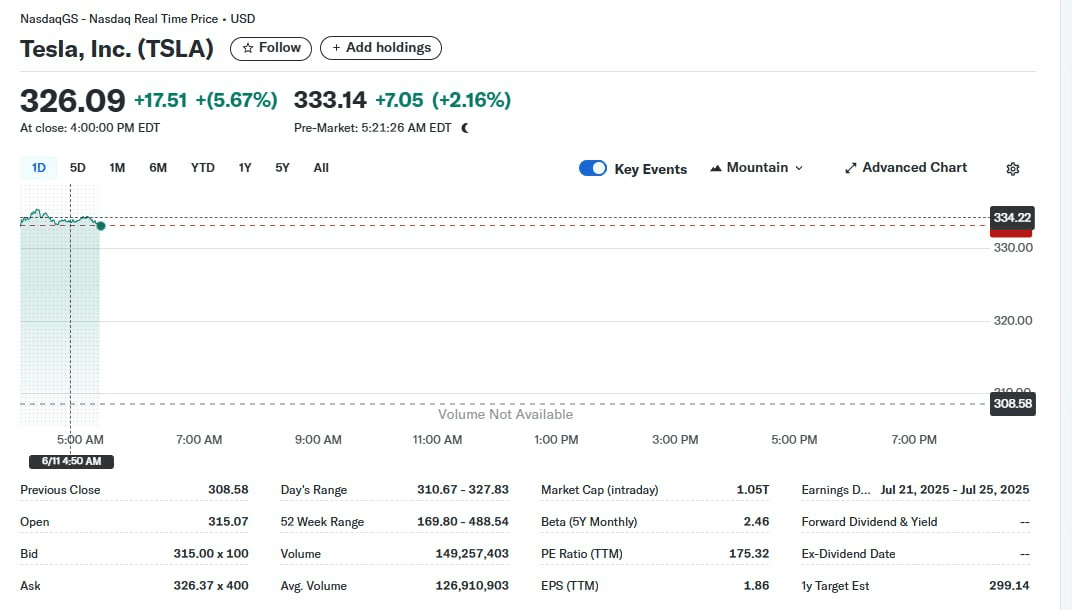Toggle the Key Events switch
The image size is (1072, 610).
point(593,168)
